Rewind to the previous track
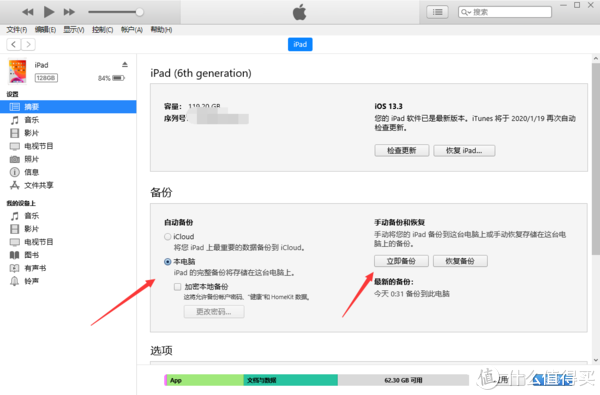Viewport: 600px width, 395px height. click(x=28, y=12)
